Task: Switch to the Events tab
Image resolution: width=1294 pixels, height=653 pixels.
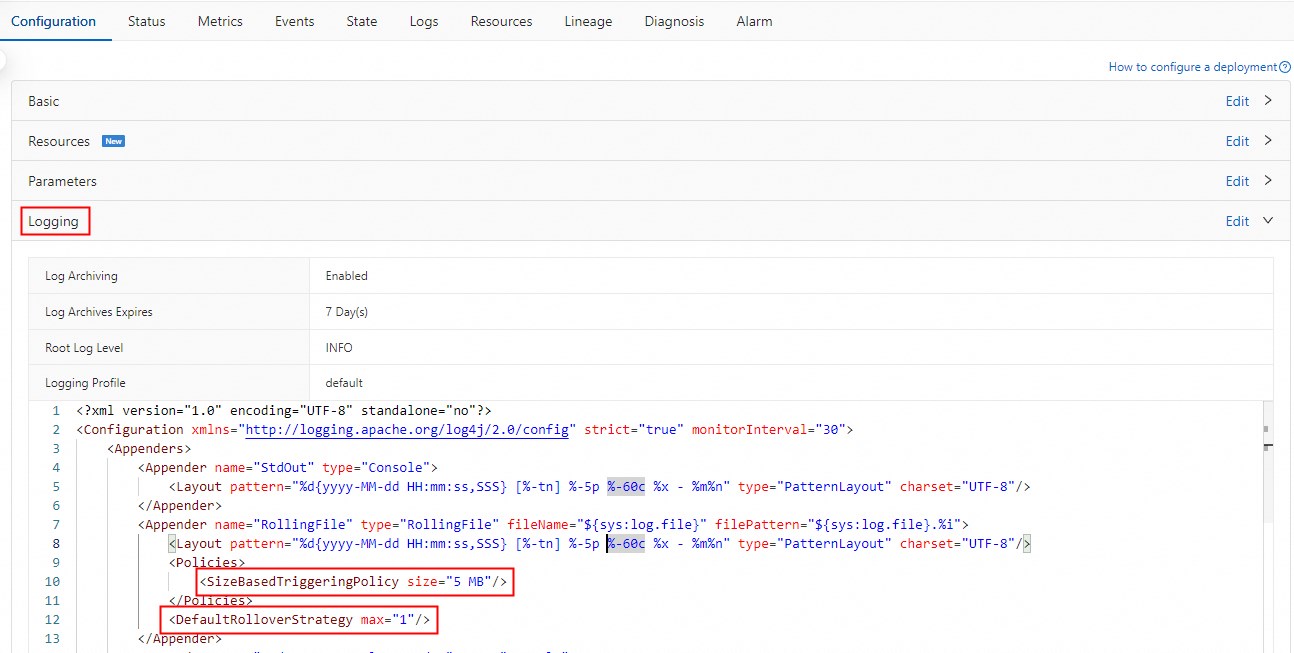Action: [295, 21]
